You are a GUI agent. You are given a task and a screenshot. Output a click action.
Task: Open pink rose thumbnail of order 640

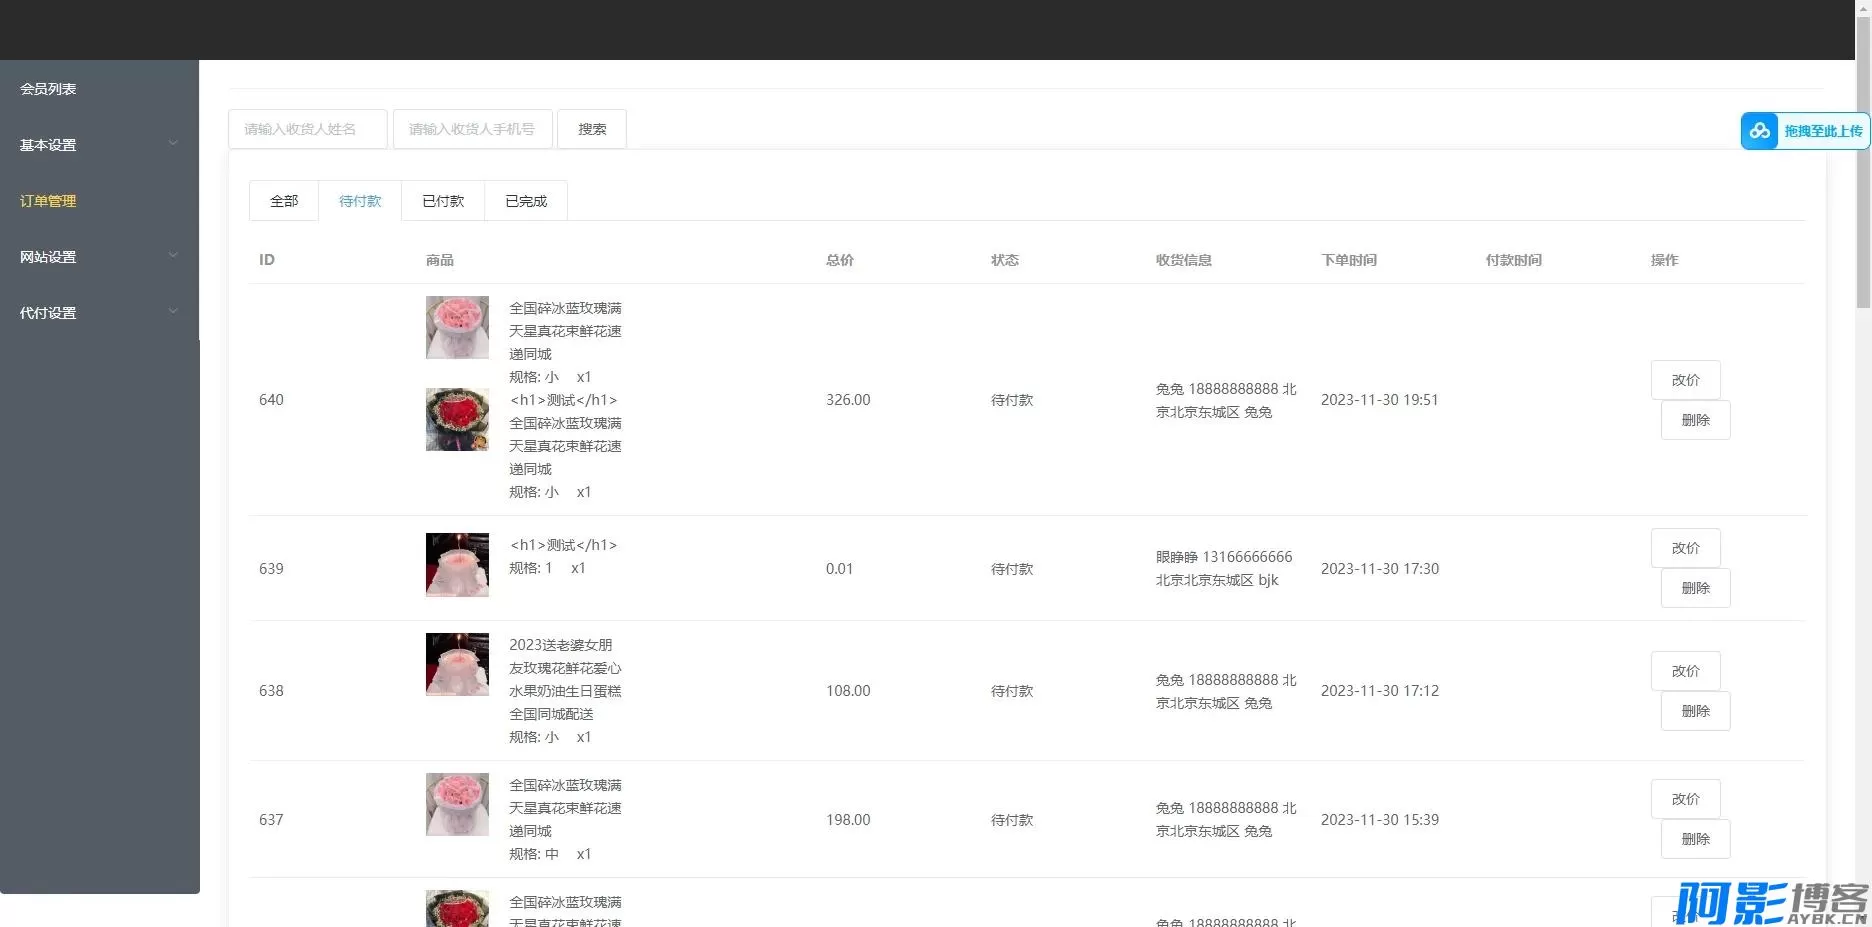tap(457, 327)
